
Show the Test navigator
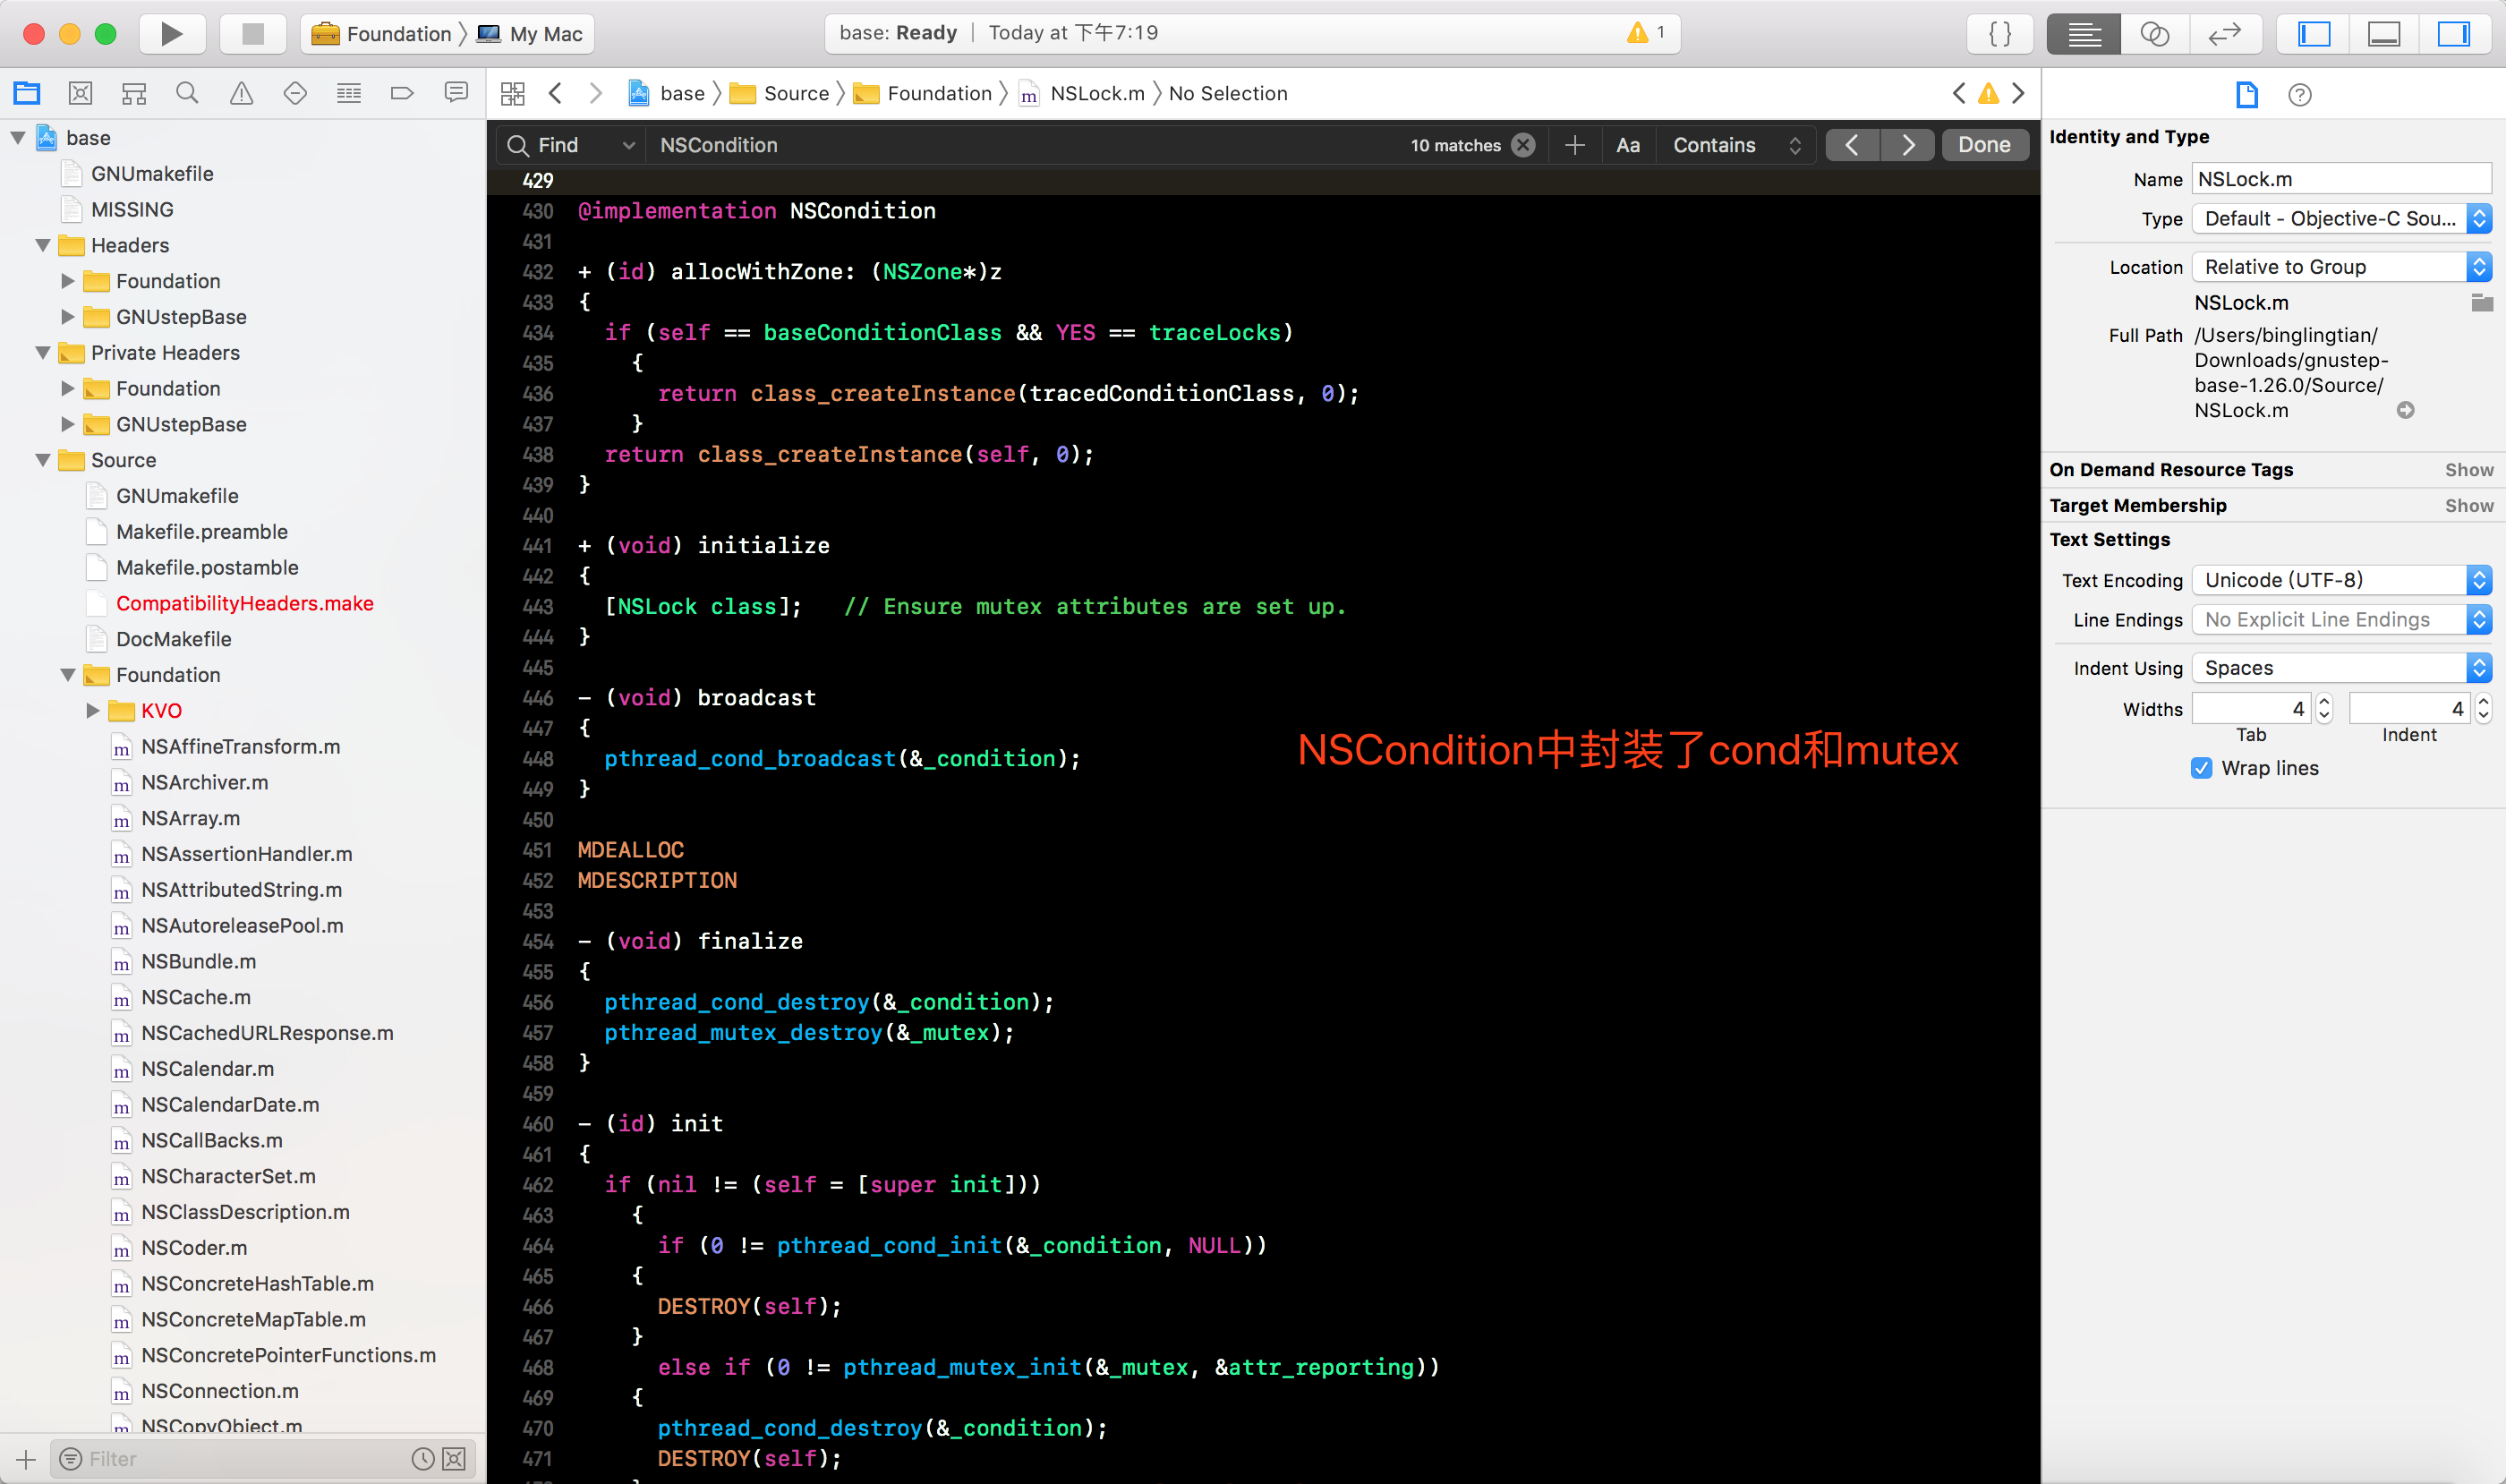pos(295,93)
